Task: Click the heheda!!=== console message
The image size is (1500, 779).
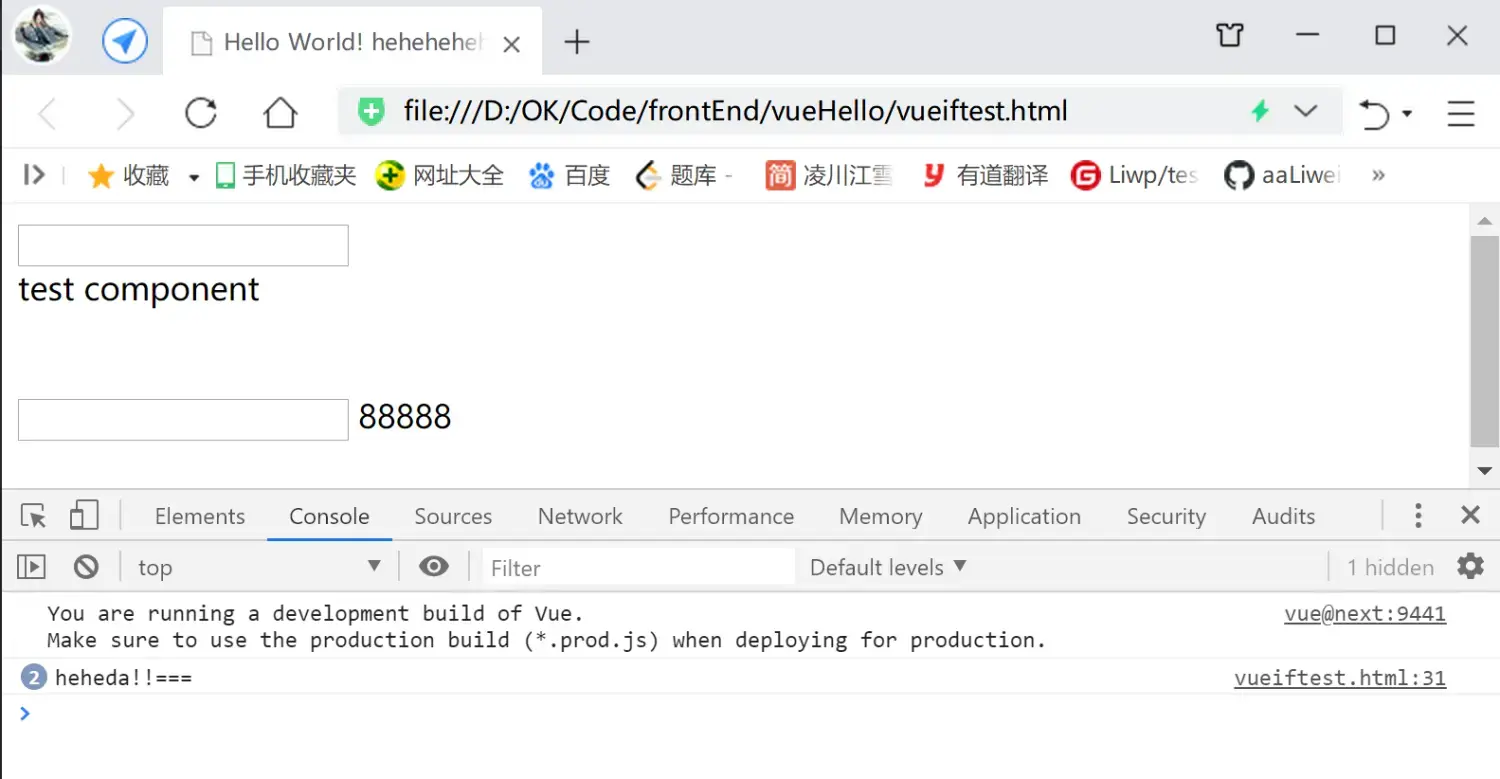Action: tap(123, 678)
